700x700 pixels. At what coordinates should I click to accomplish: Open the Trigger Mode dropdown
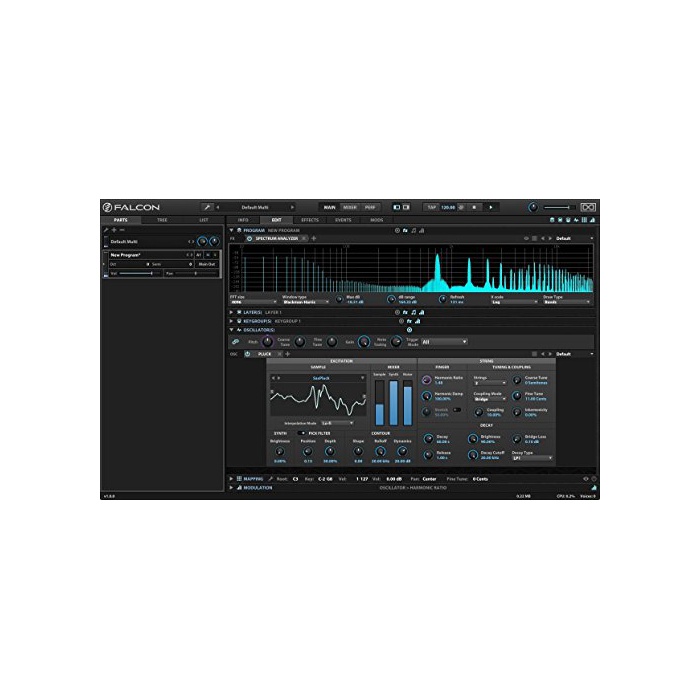(444, 341)
